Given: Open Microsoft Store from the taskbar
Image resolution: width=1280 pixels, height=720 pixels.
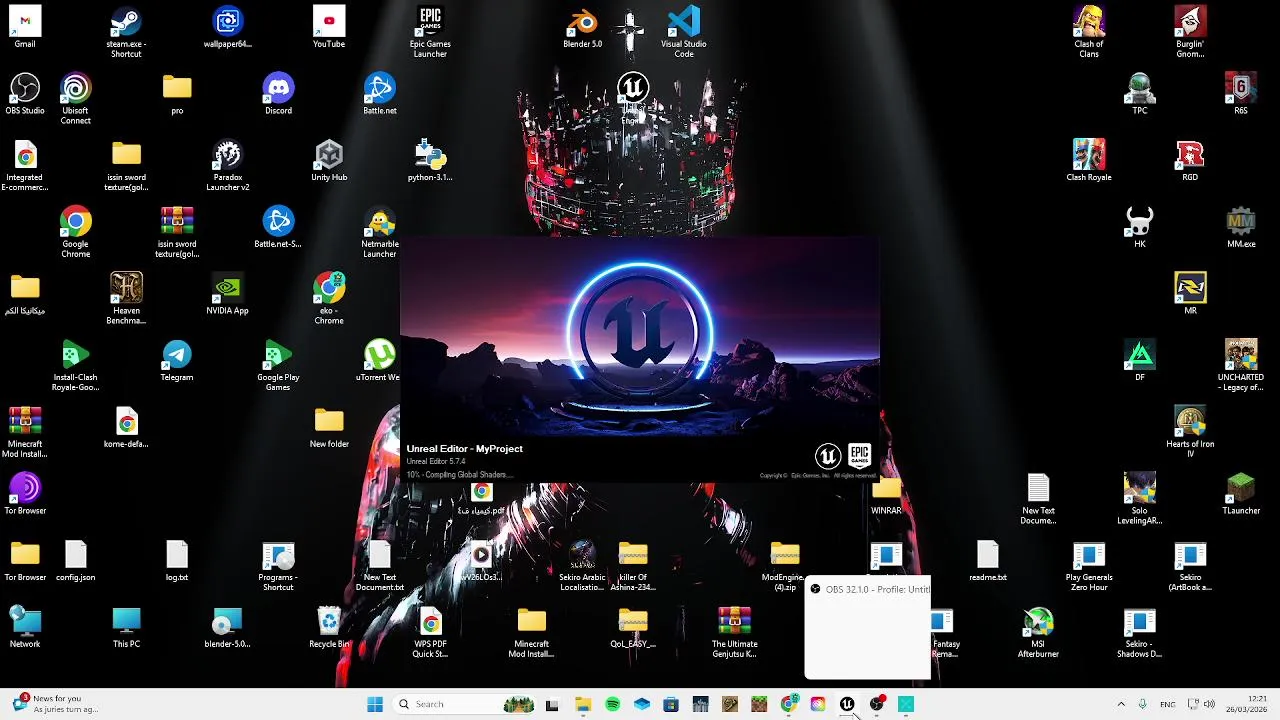Looking at the screenshot, I should point(671,704).
